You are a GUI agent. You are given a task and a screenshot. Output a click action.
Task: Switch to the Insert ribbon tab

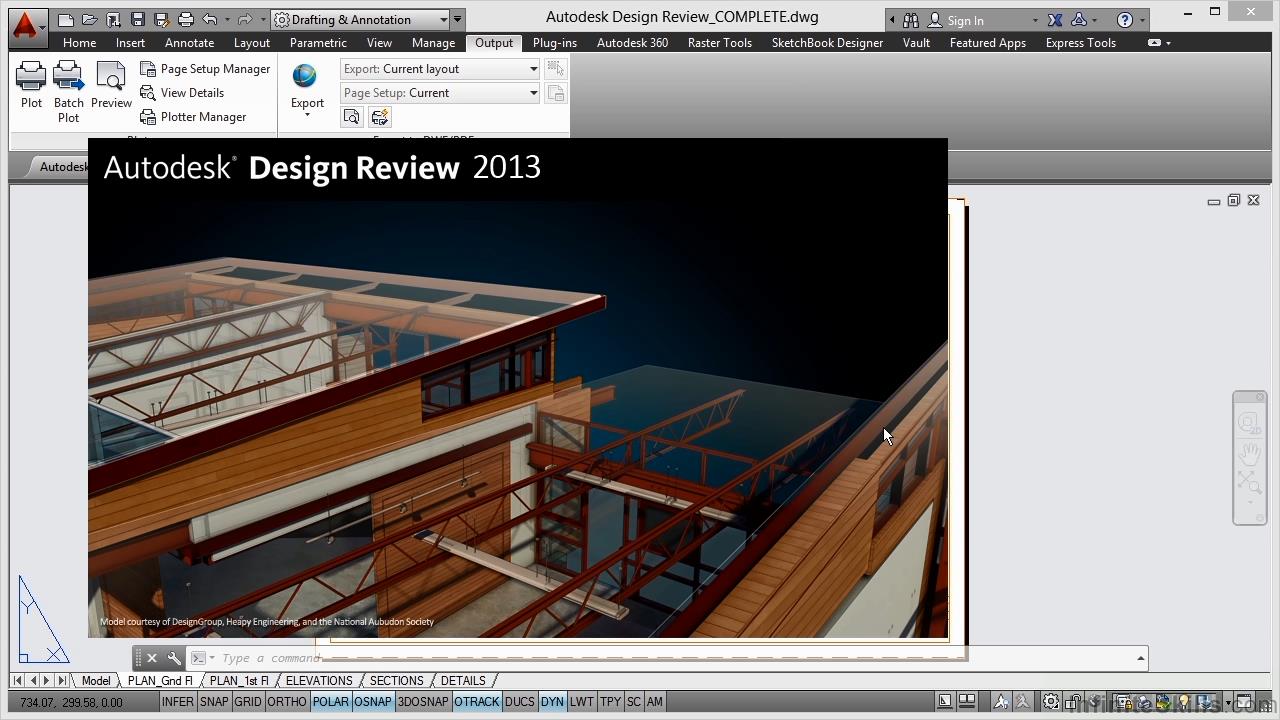tap(130, 43)
